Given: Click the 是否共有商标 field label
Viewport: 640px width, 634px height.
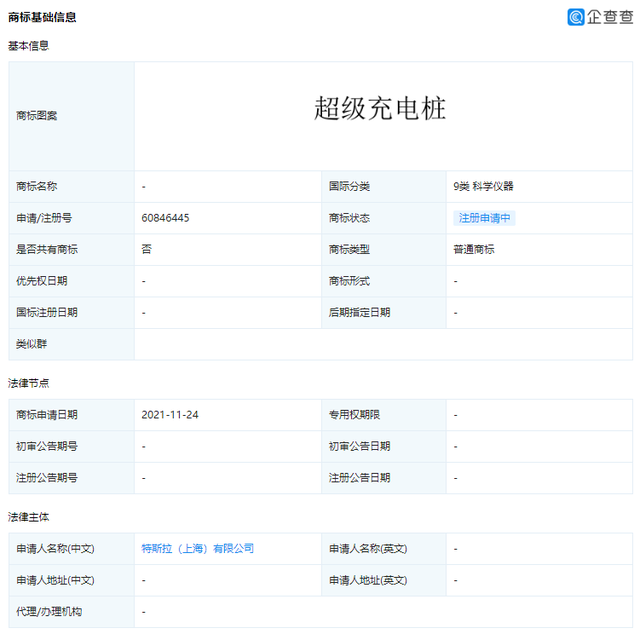Looking at the screenshot, I should (47, 249).
